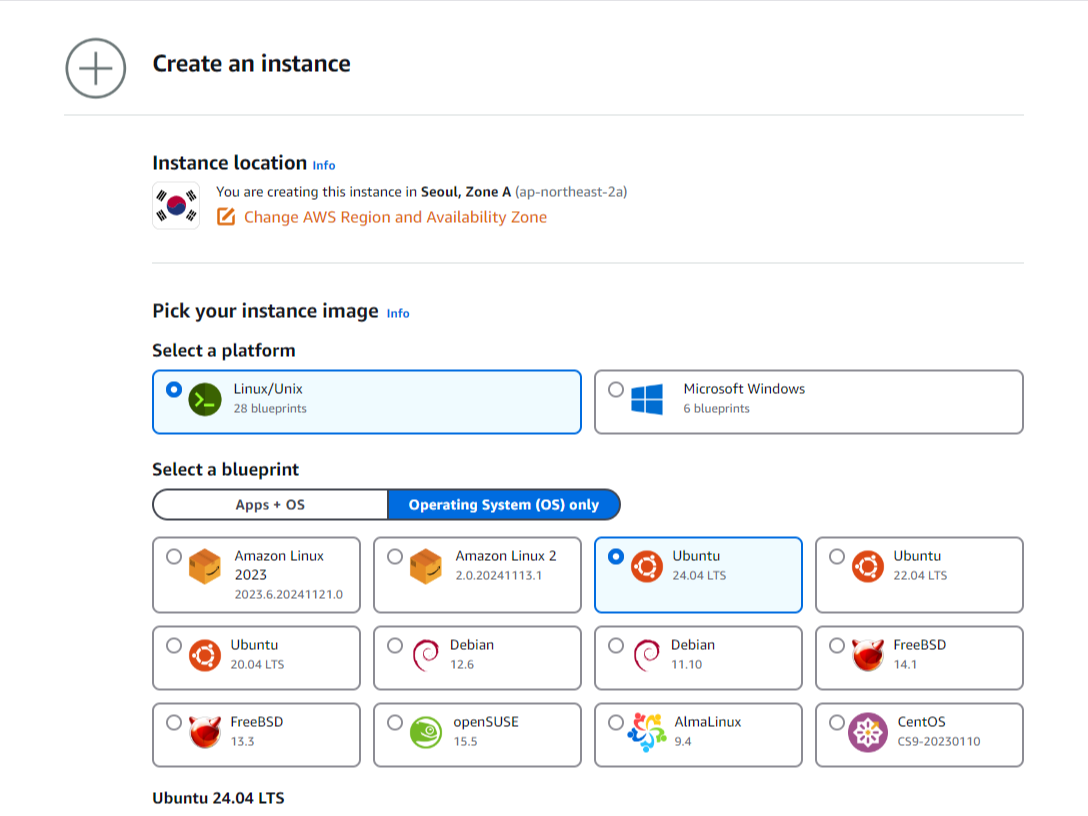This screenshot has width=1088, height=816.
Task: Click the edit pencil icon beside Change AWS Region
Action: tap(226, 217)
